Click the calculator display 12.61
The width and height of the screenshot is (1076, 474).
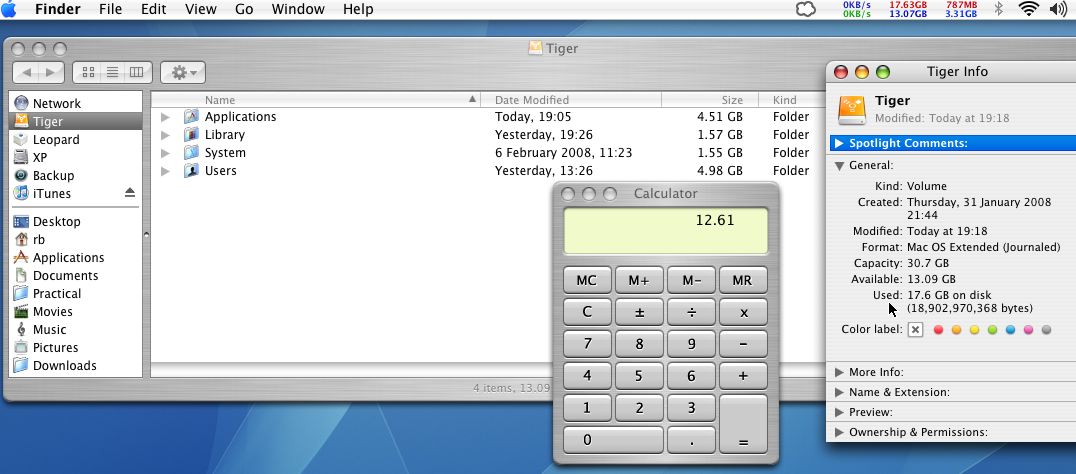tap(665, 231)
